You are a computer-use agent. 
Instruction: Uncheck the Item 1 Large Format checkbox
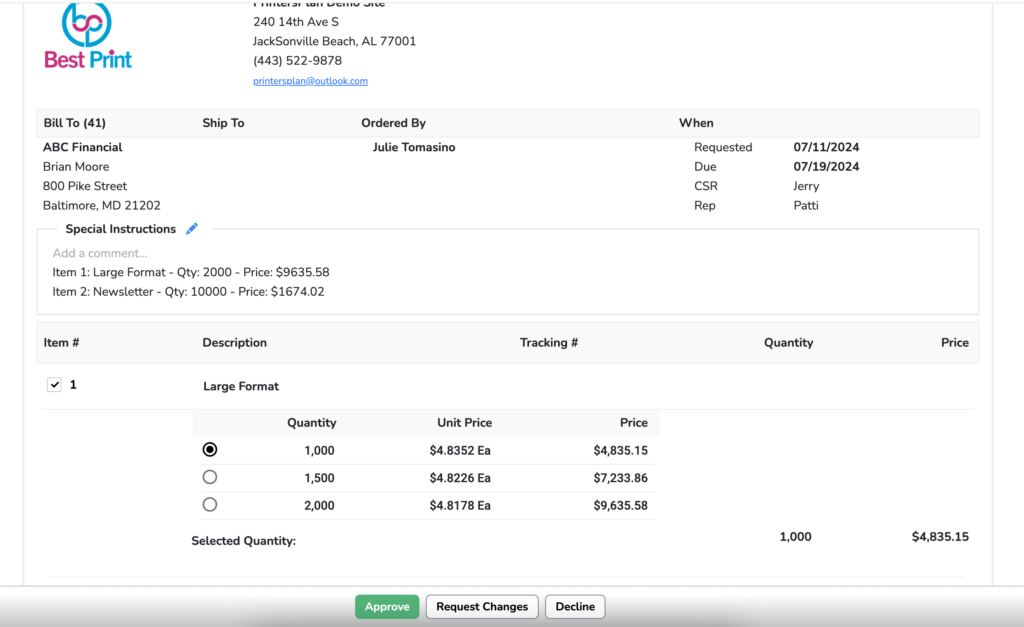54,384
